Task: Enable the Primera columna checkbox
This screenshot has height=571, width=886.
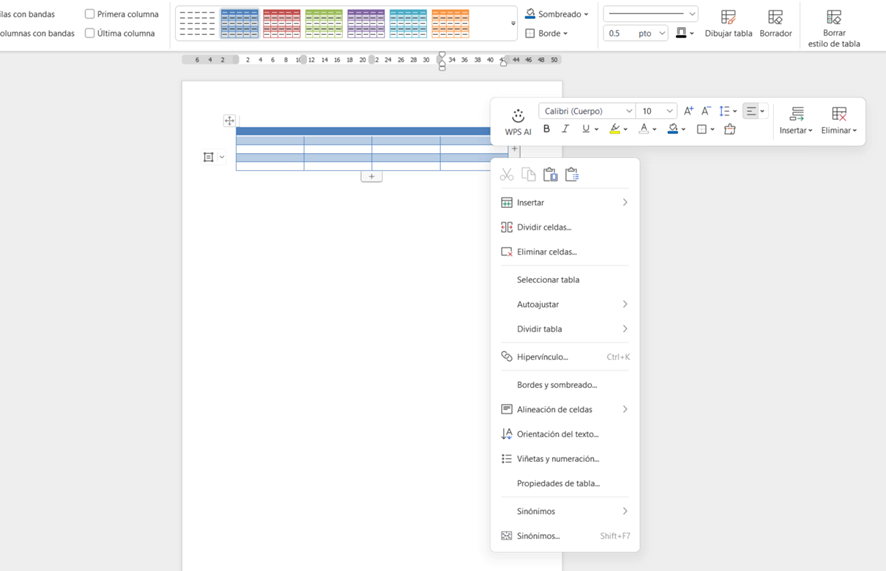Action: [90, 14]
